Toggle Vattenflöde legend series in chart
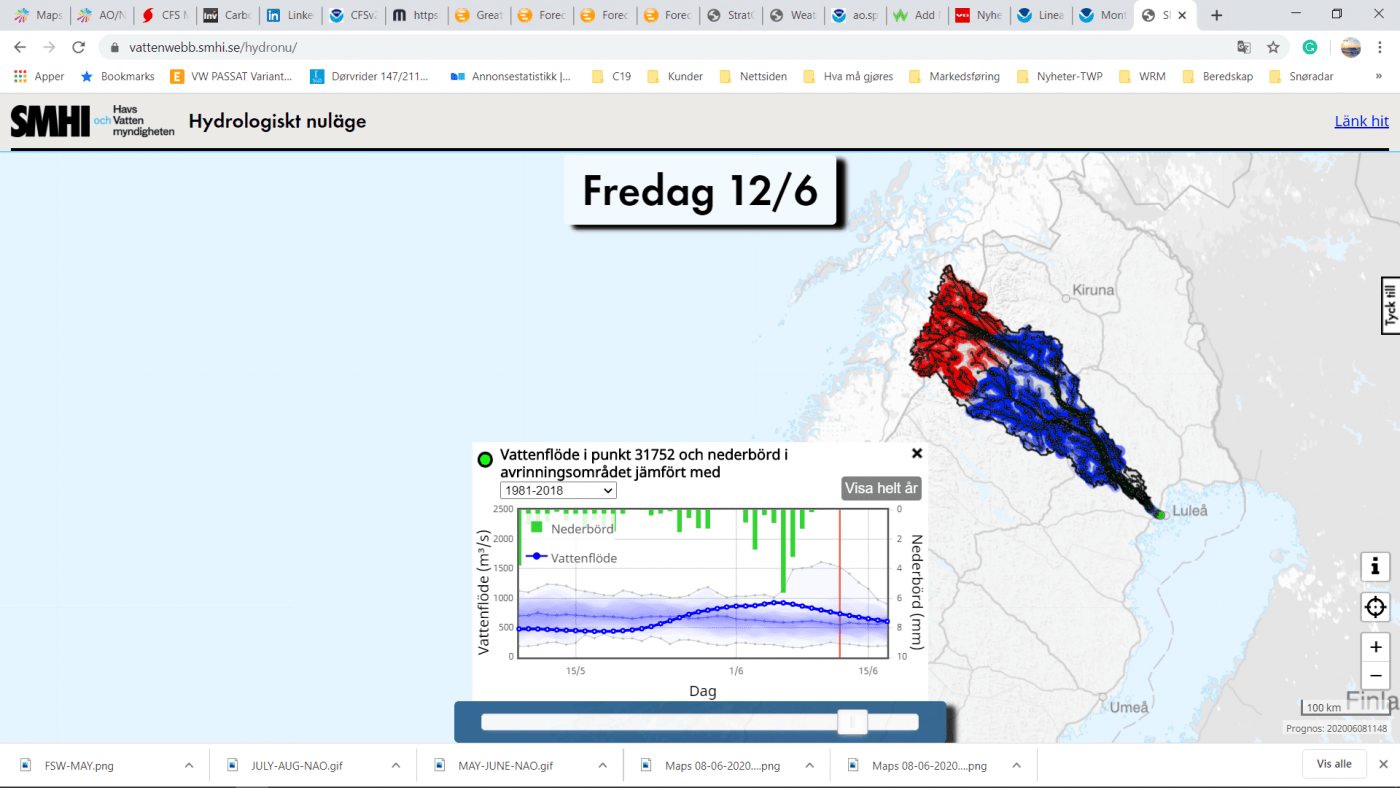The width and height of the screenshot is (1400, 788). pos(572,557)
